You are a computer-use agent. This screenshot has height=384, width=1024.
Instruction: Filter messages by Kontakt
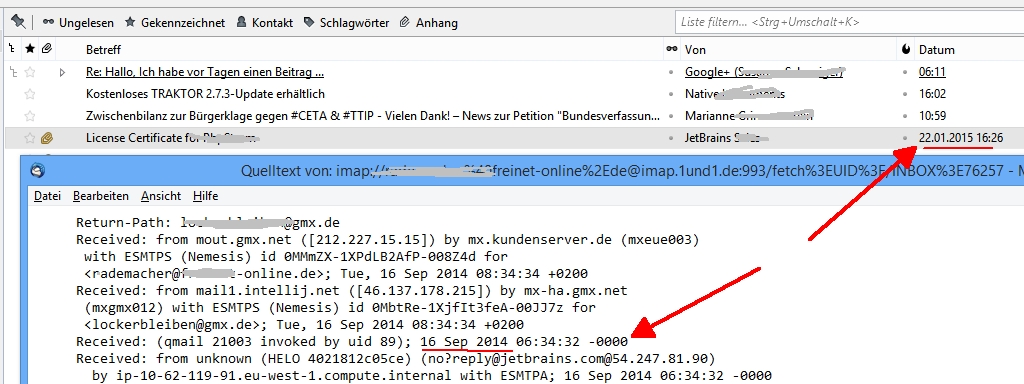pyautogui.click(x=264, y=23)
